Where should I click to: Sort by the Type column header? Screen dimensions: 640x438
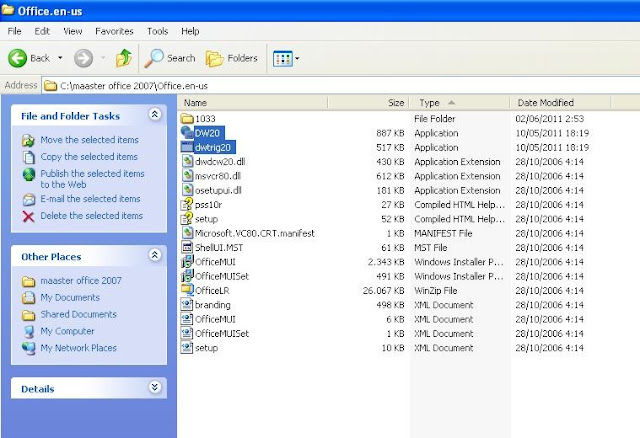(459, 103)
